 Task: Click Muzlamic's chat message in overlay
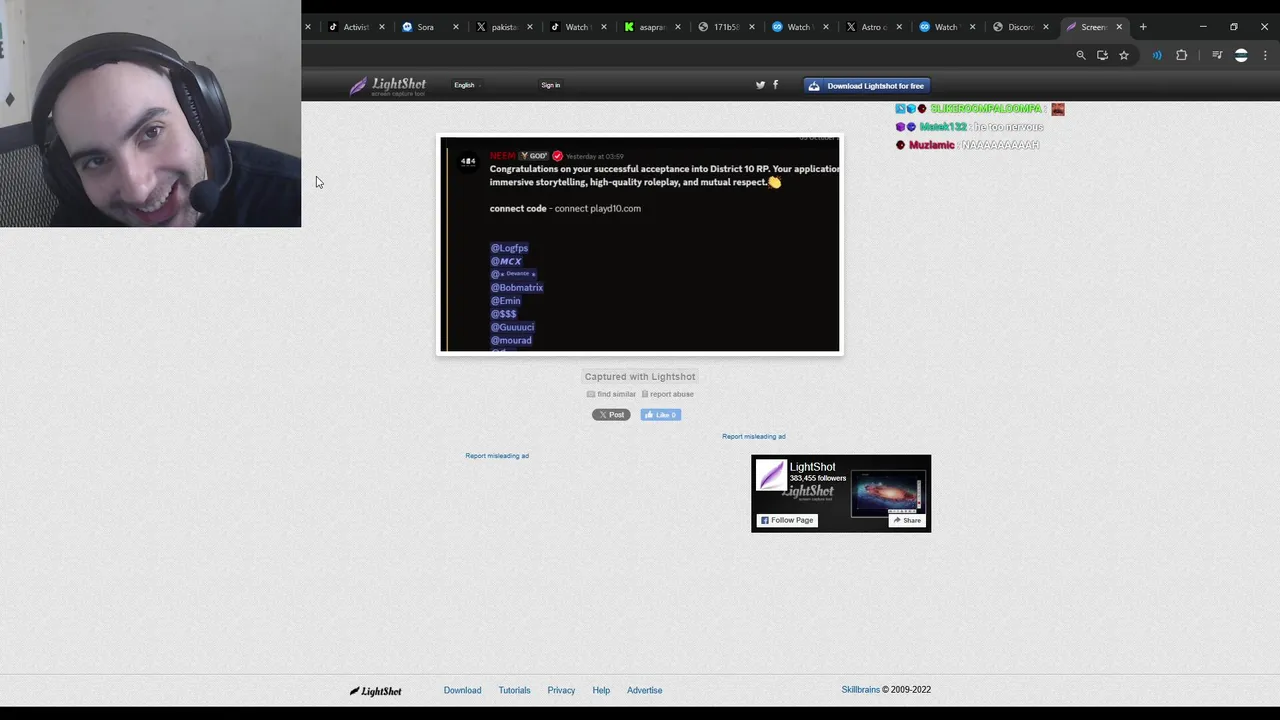point(968,145)
